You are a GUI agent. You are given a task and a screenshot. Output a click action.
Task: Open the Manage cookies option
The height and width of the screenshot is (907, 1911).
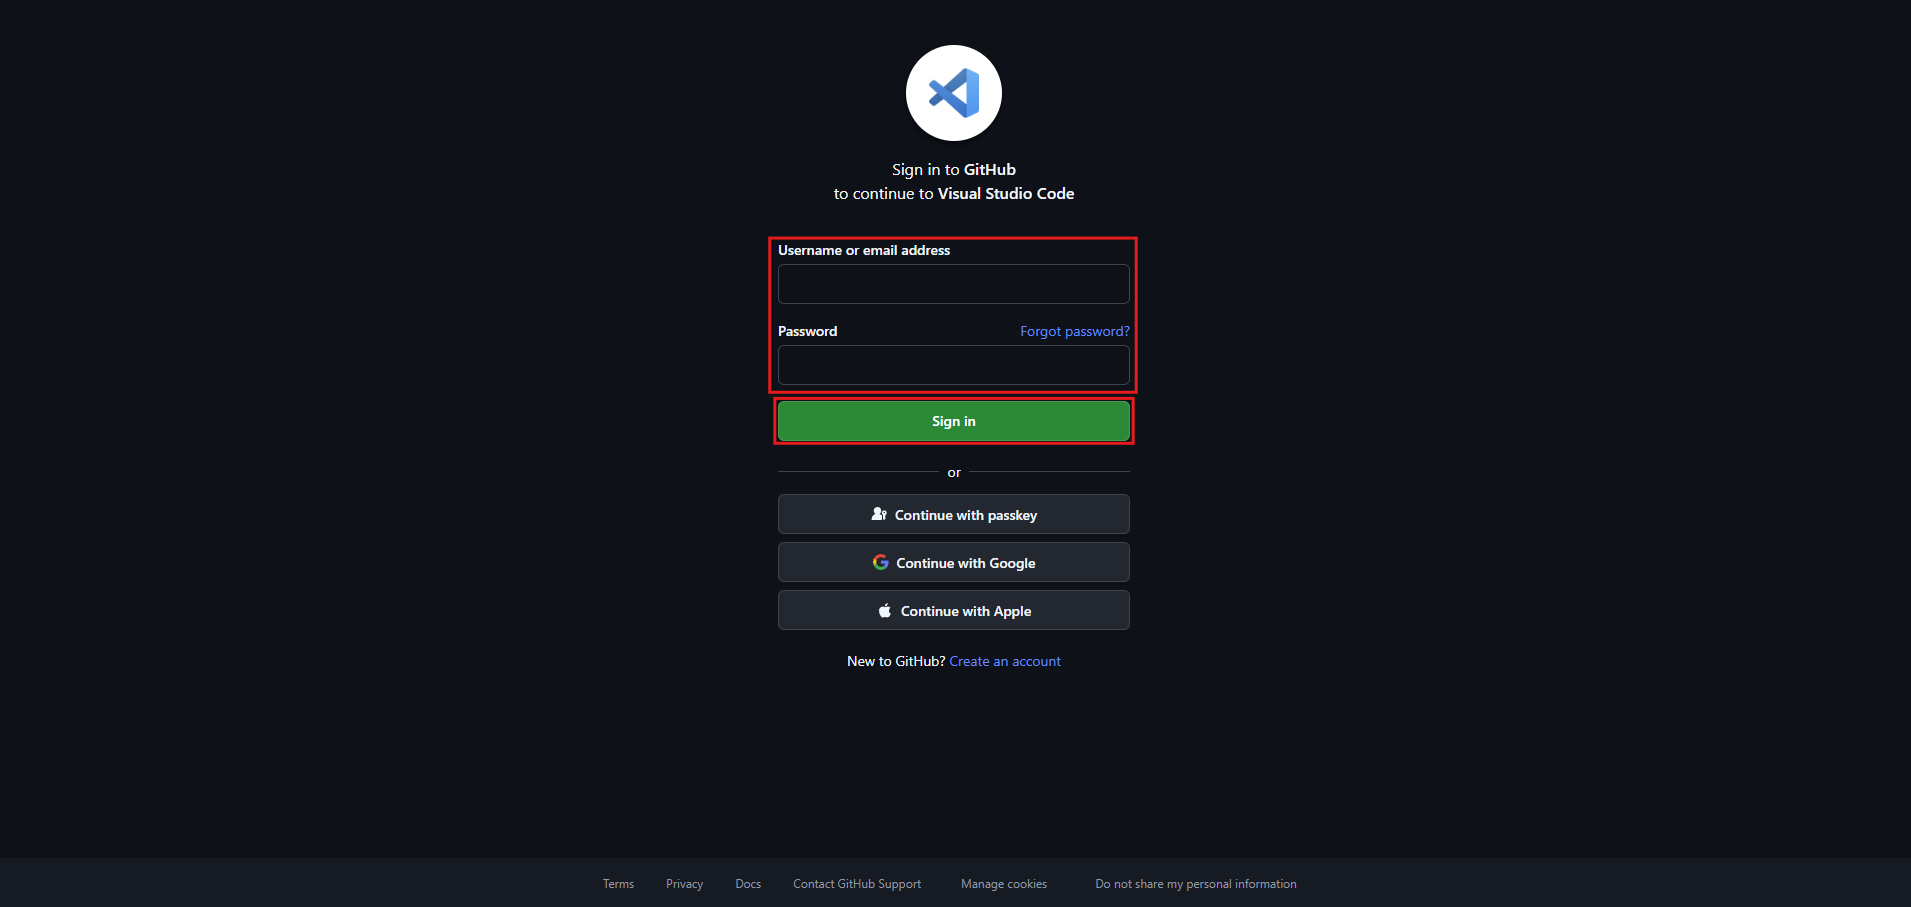click(1004, 884)
